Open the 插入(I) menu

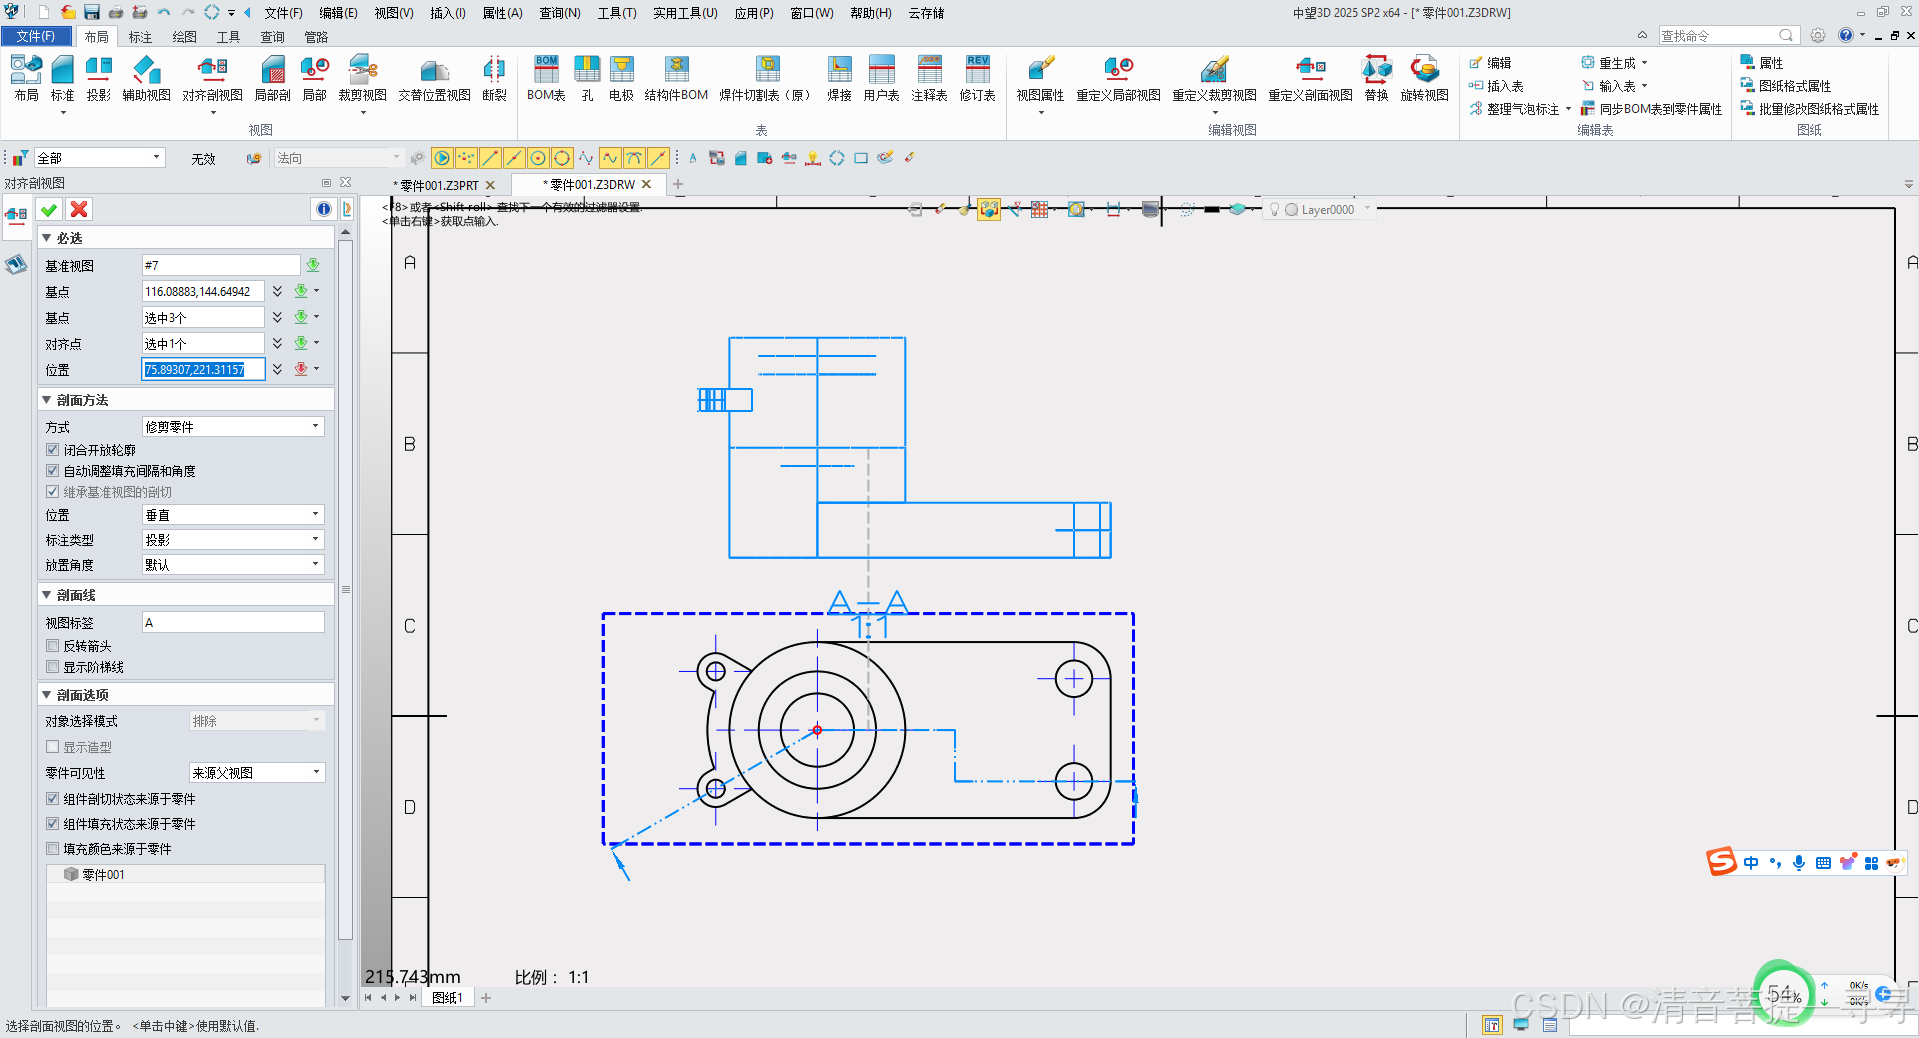click(x=448, y=13)
